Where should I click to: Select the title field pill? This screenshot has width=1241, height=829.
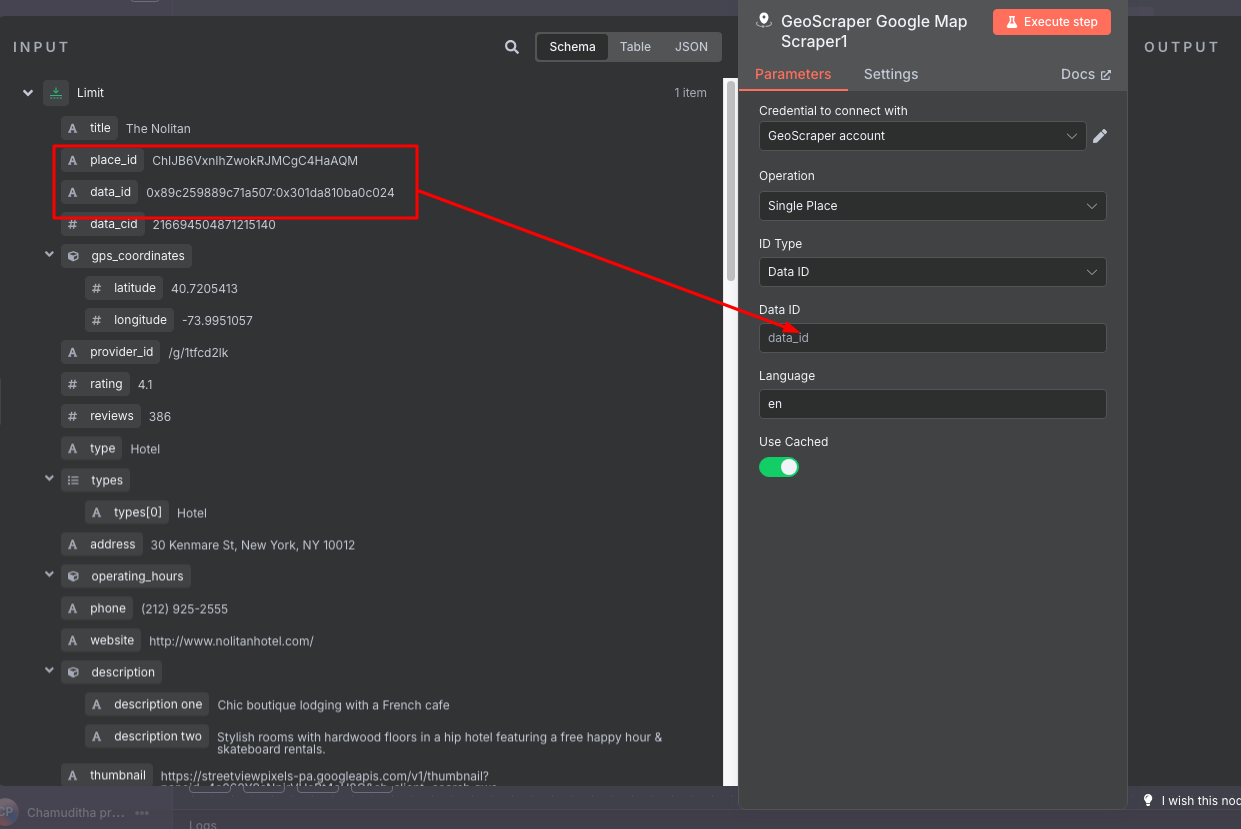[89, 128]
